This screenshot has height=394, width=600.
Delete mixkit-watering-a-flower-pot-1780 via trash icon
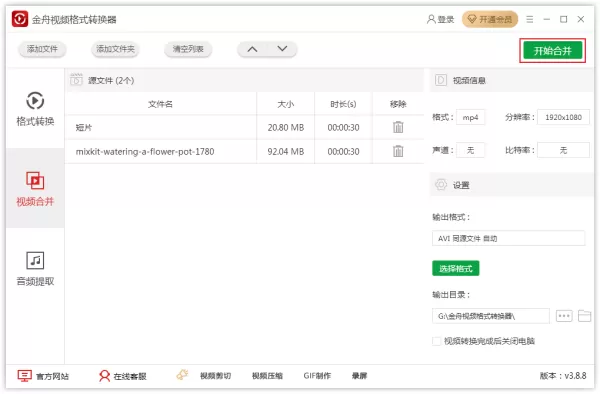tap(398, 151)
